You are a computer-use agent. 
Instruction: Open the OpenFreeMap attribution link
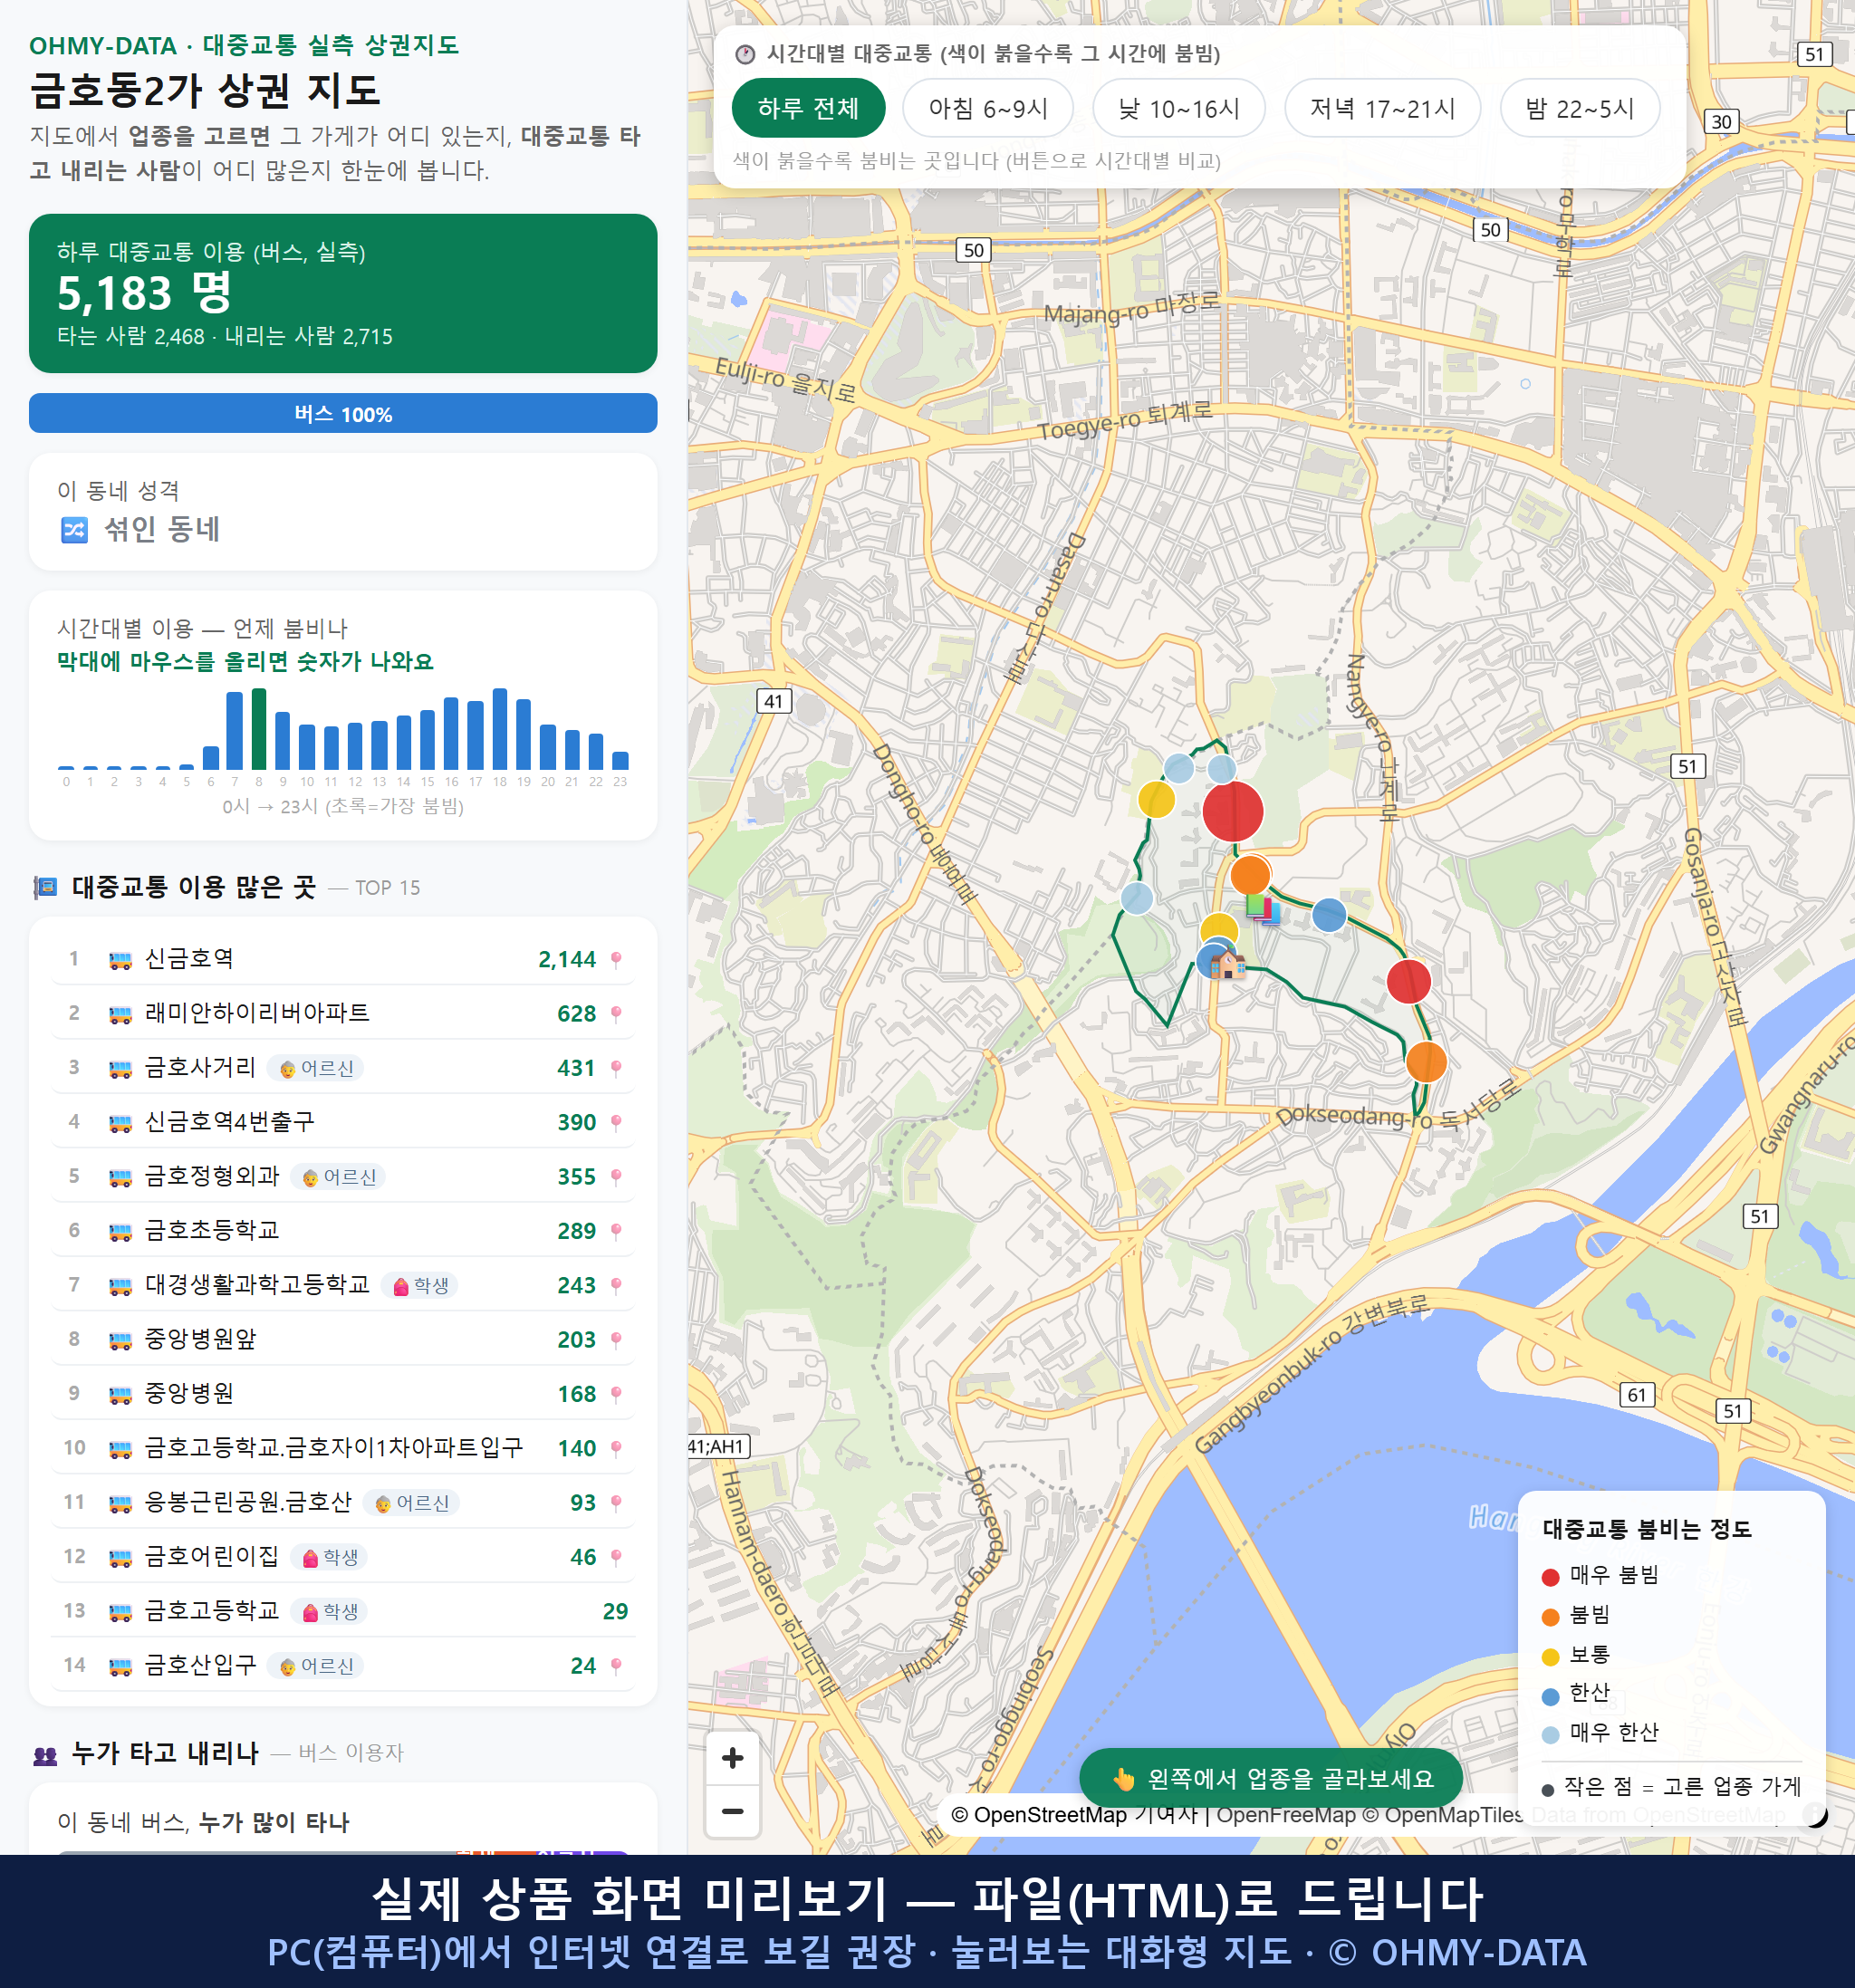point(1286,1815)
